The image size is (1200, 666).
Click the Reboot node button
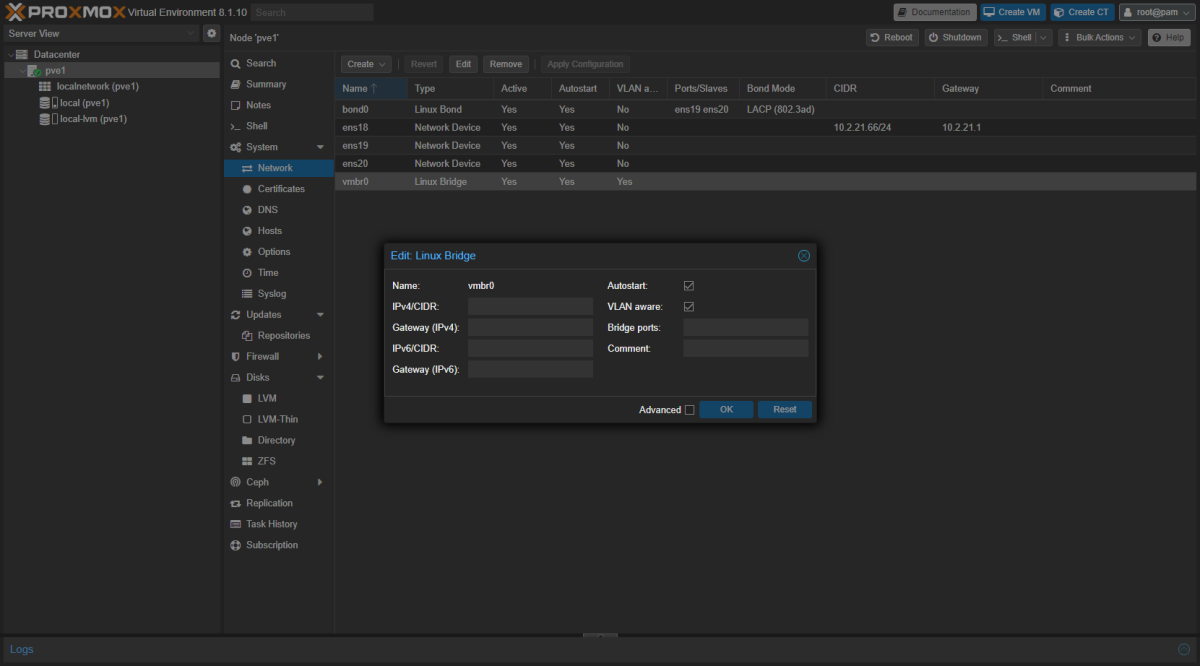tap(892, 37)
